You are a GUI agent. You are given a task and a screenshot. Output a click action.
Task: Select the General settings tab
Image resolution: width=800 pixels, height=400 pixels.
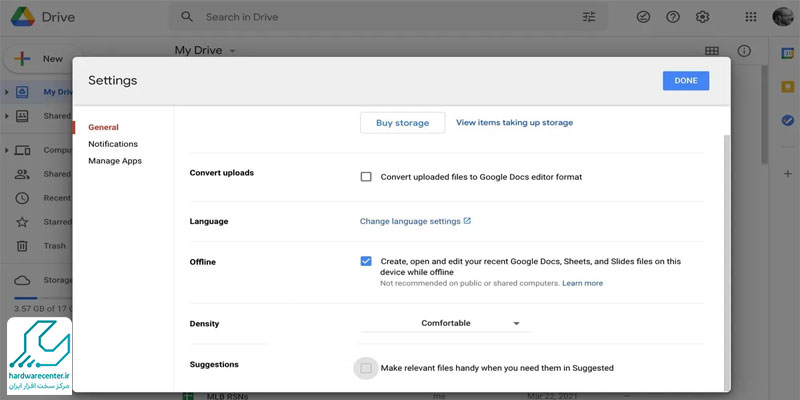(104, 127)
